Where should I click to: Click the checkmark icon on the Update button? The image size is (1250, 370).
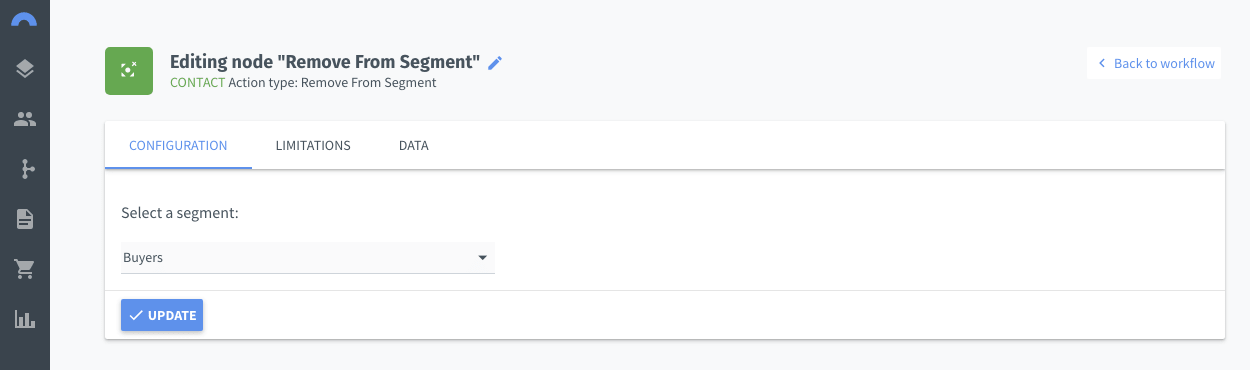click(136, 315)
